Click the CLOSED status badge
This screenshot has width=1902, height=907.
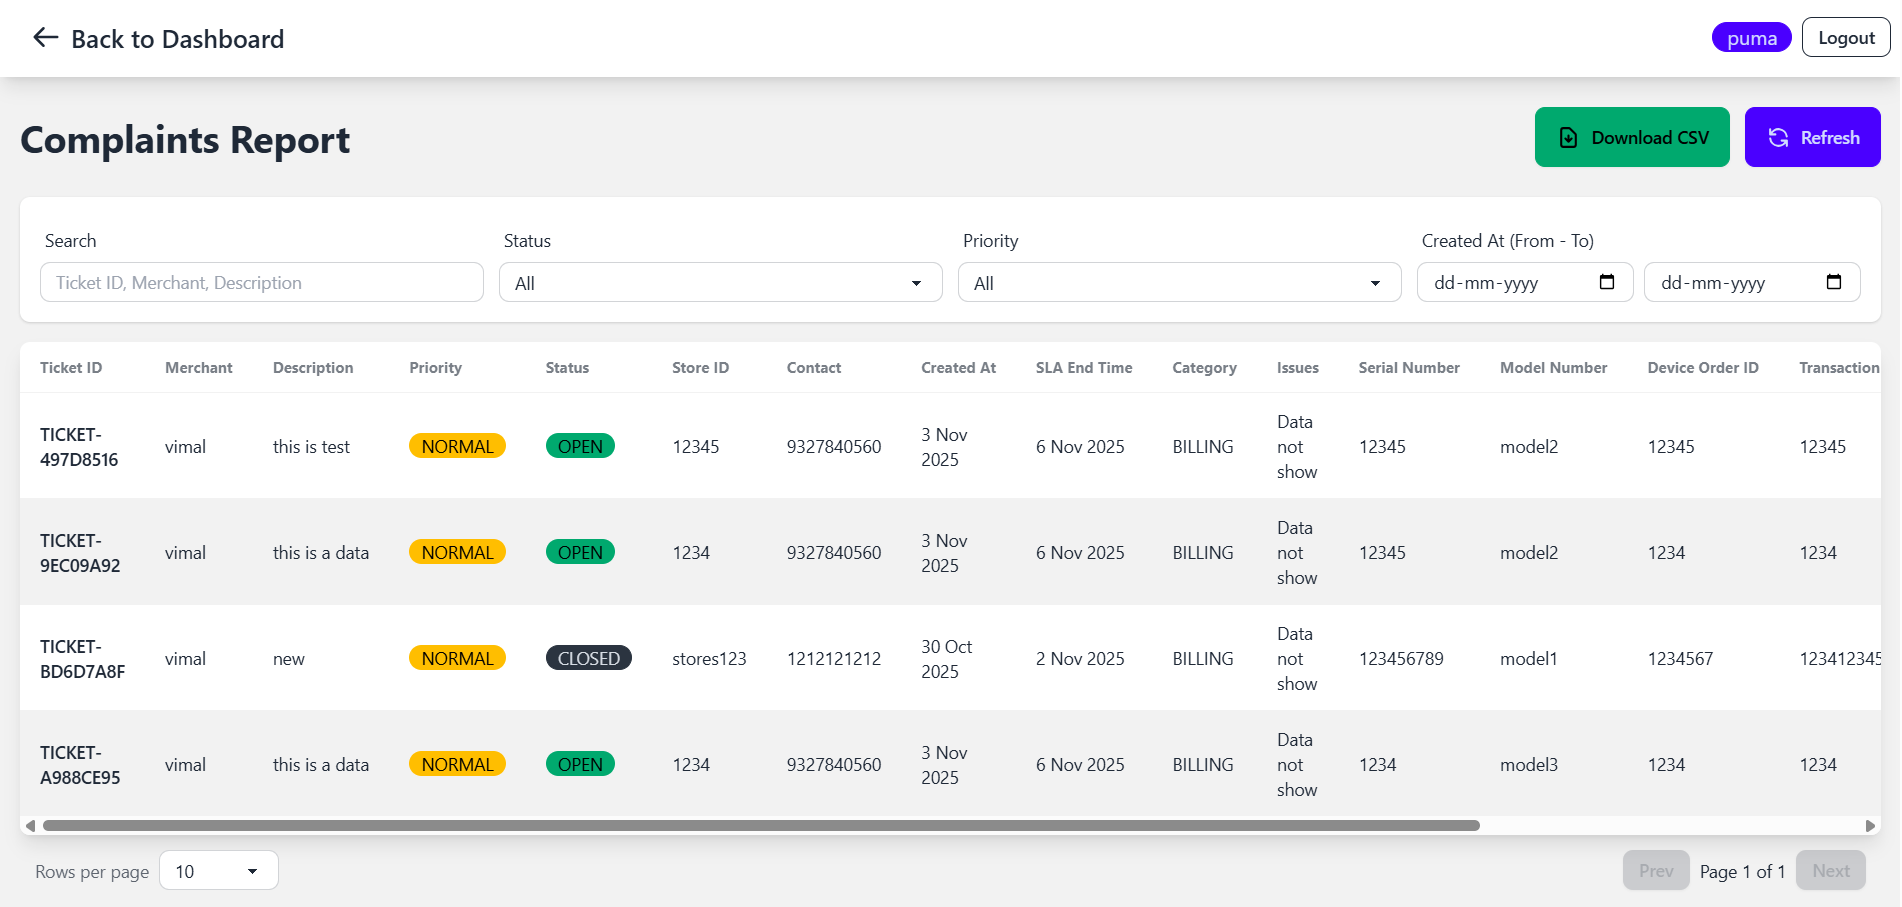point(588,658)
